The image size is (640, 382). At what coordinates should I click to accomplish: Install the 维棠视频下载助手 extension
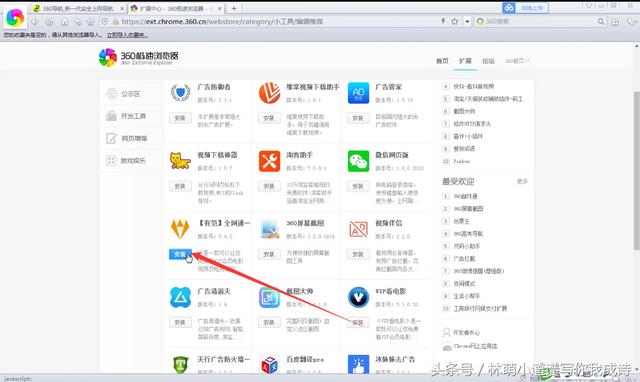coord(269,118)
